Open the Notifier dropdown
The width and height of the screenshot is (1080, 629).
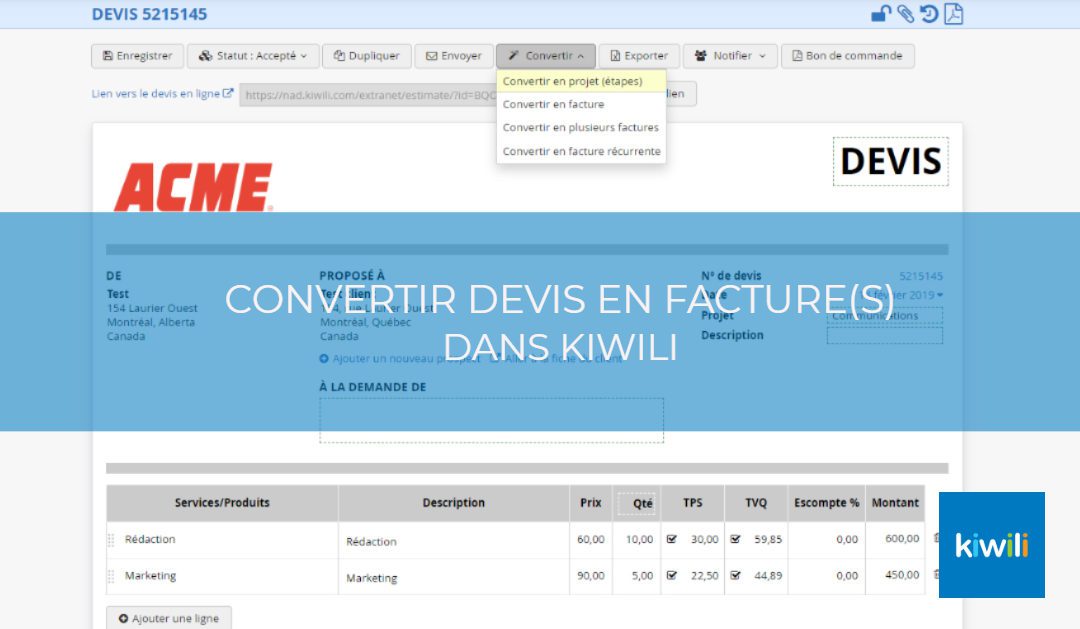coord(730,56)
